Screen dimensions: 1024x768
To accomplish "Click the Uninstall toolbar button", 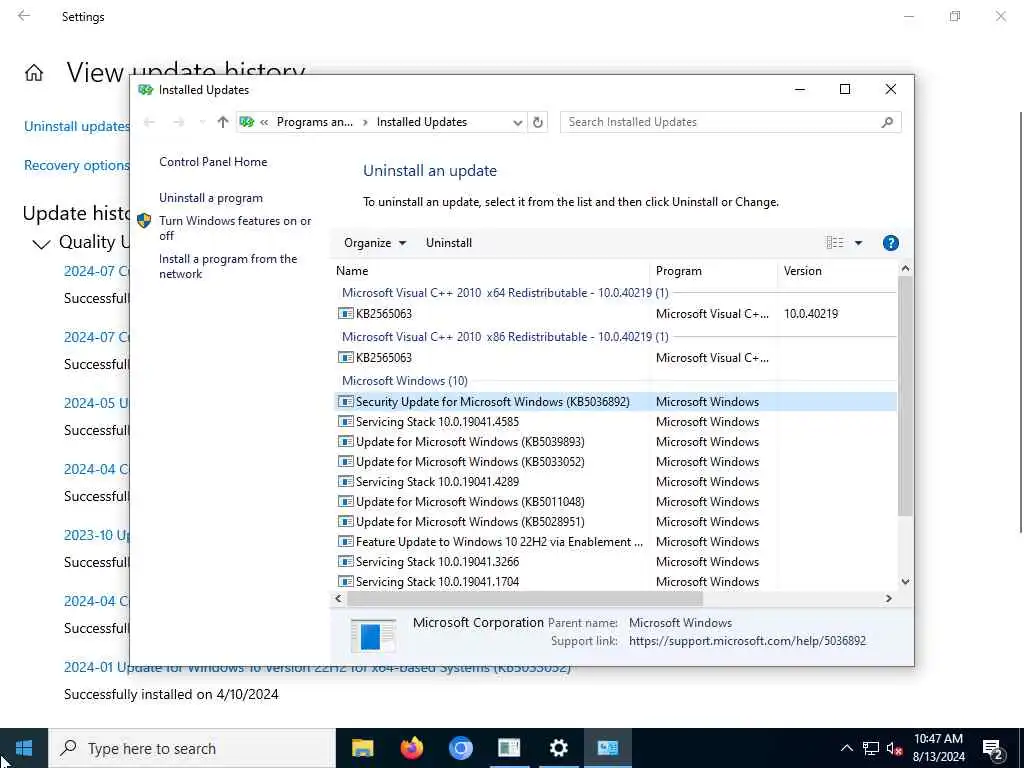I will [x=449, y=243].
